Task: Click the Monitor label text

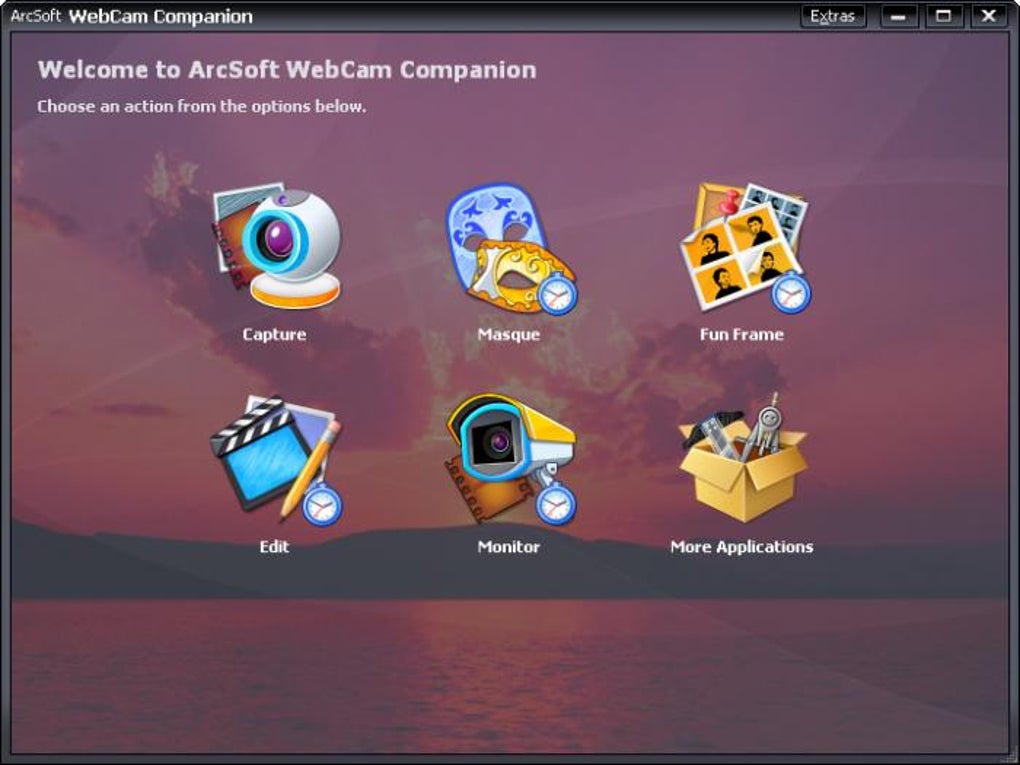Action: point(509,546)
